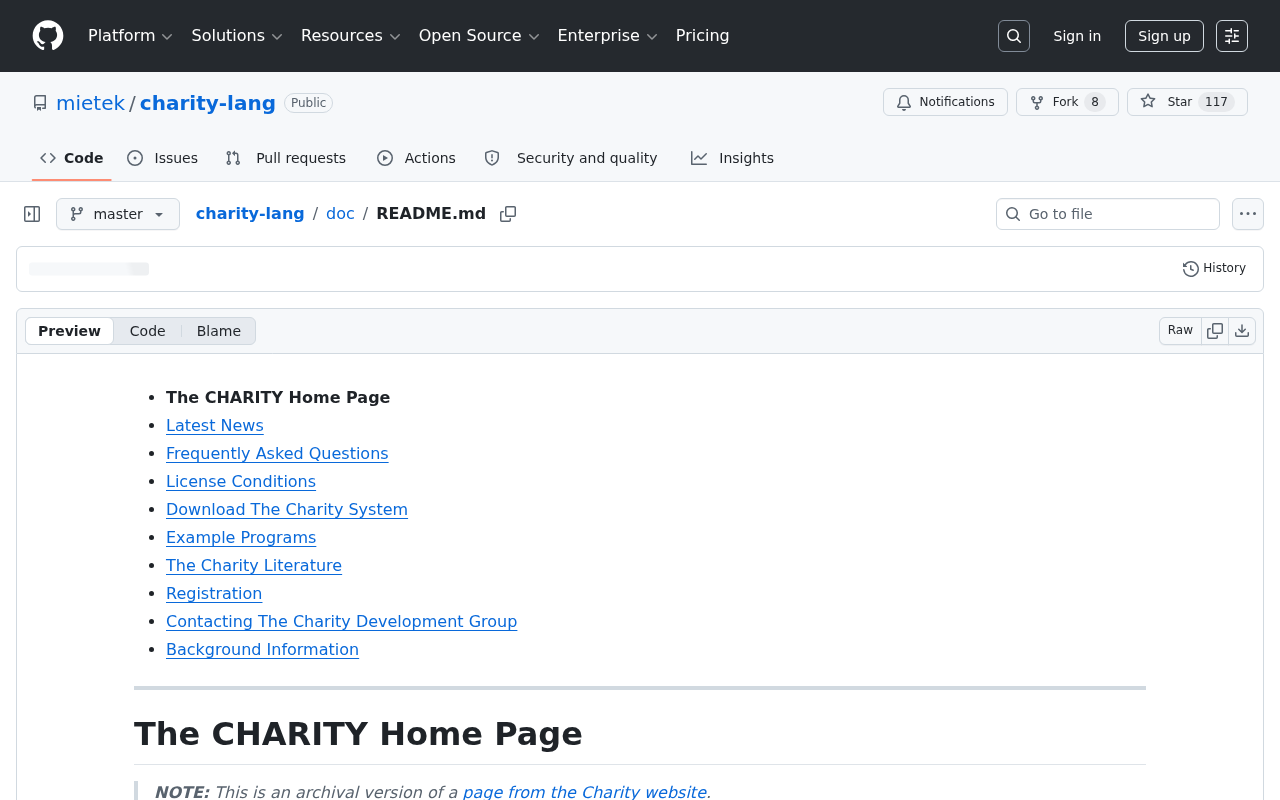Select the Preview view mode
1280x800 pixels.
(69, 331)
